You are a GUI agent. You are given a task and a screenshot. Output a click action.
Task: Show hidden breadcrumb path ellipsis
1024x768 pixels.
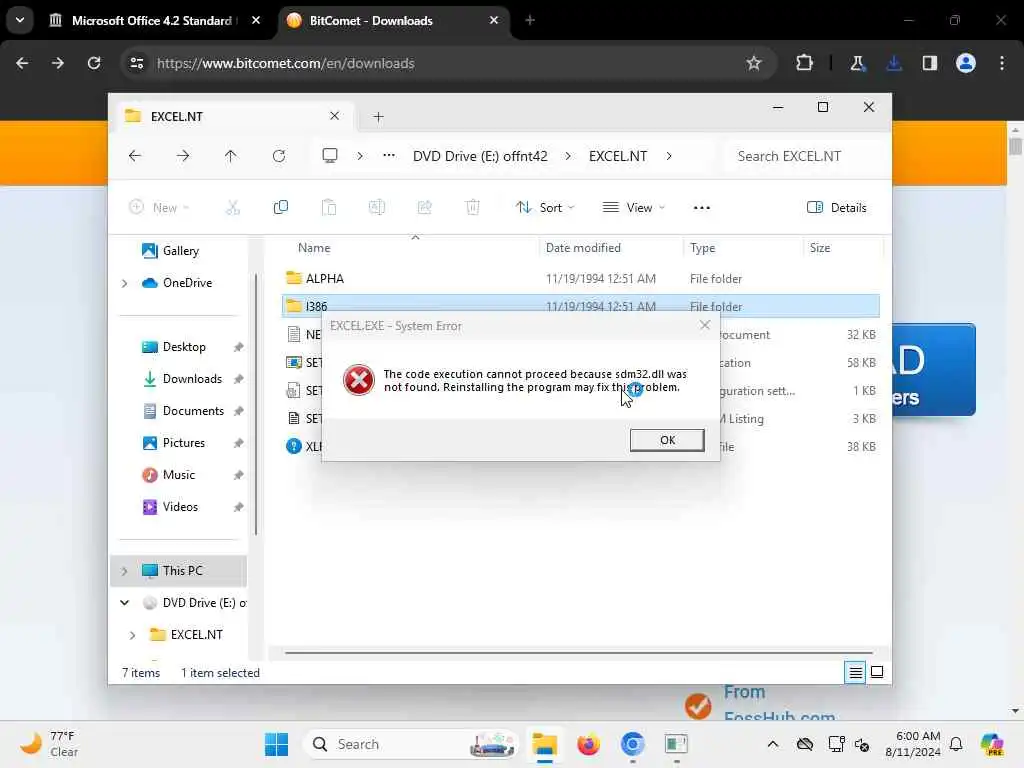point(389,155)
